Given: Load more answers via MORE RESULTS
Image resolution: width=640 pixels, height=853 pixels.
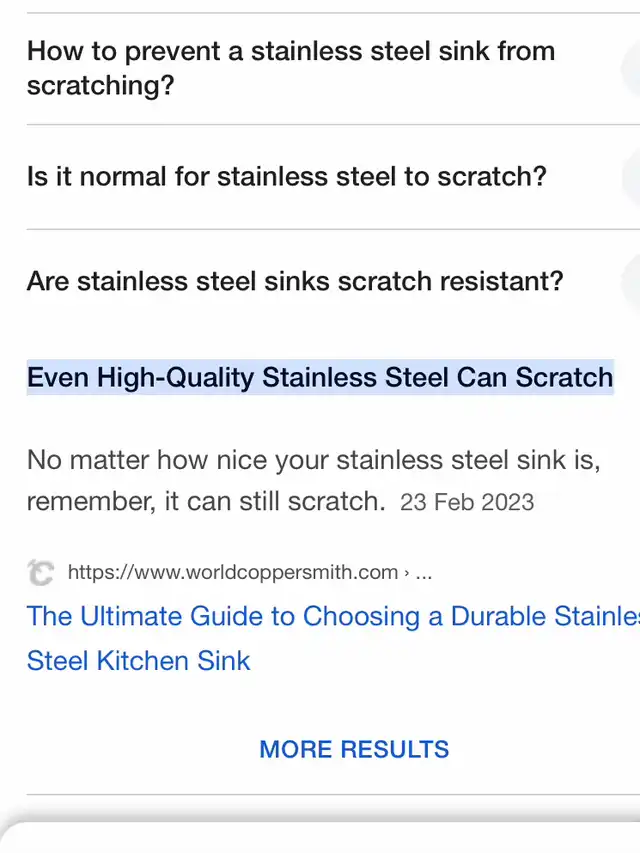Looking at the screenshot, I should click(x=354, y=749).
